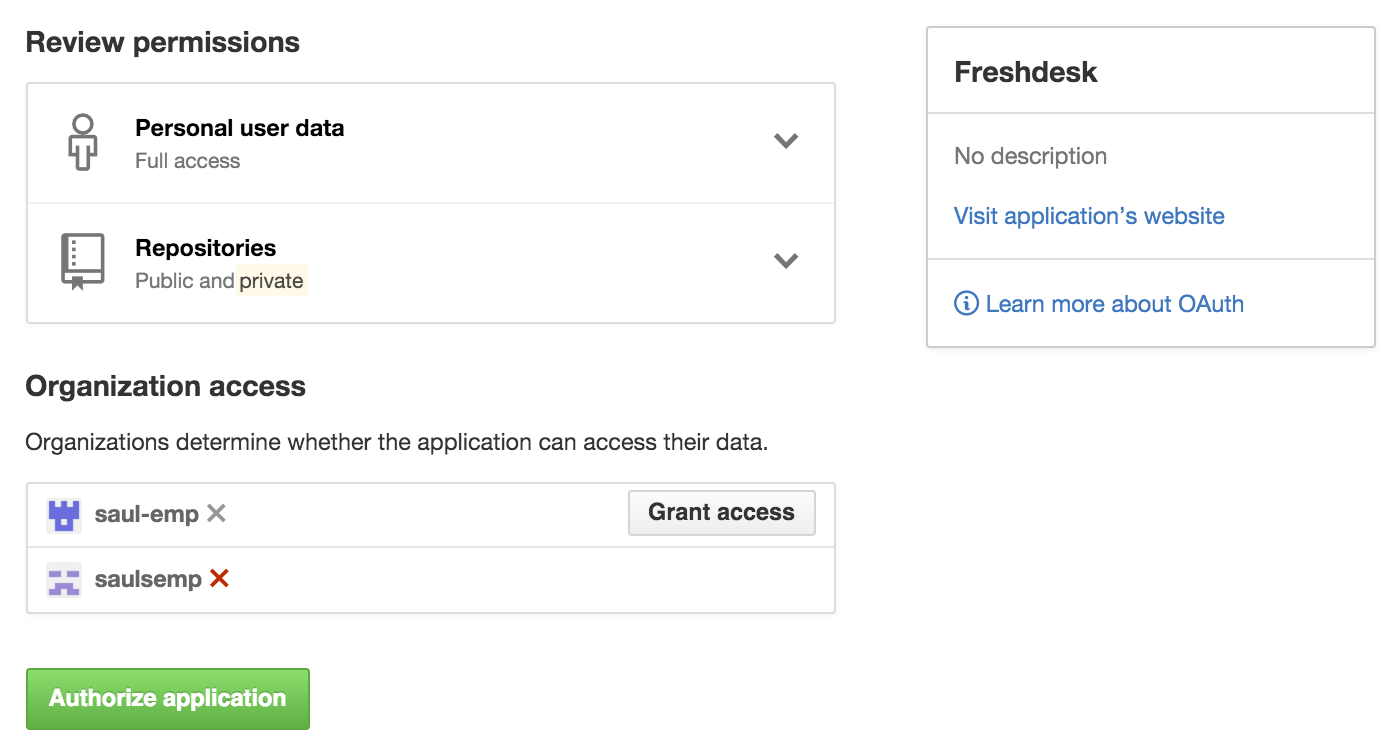Image resolution: width=1398 pixels, height=752 pixels.
Task: Click the person icon beside Personal user data
Action: (x=83, y=142)
